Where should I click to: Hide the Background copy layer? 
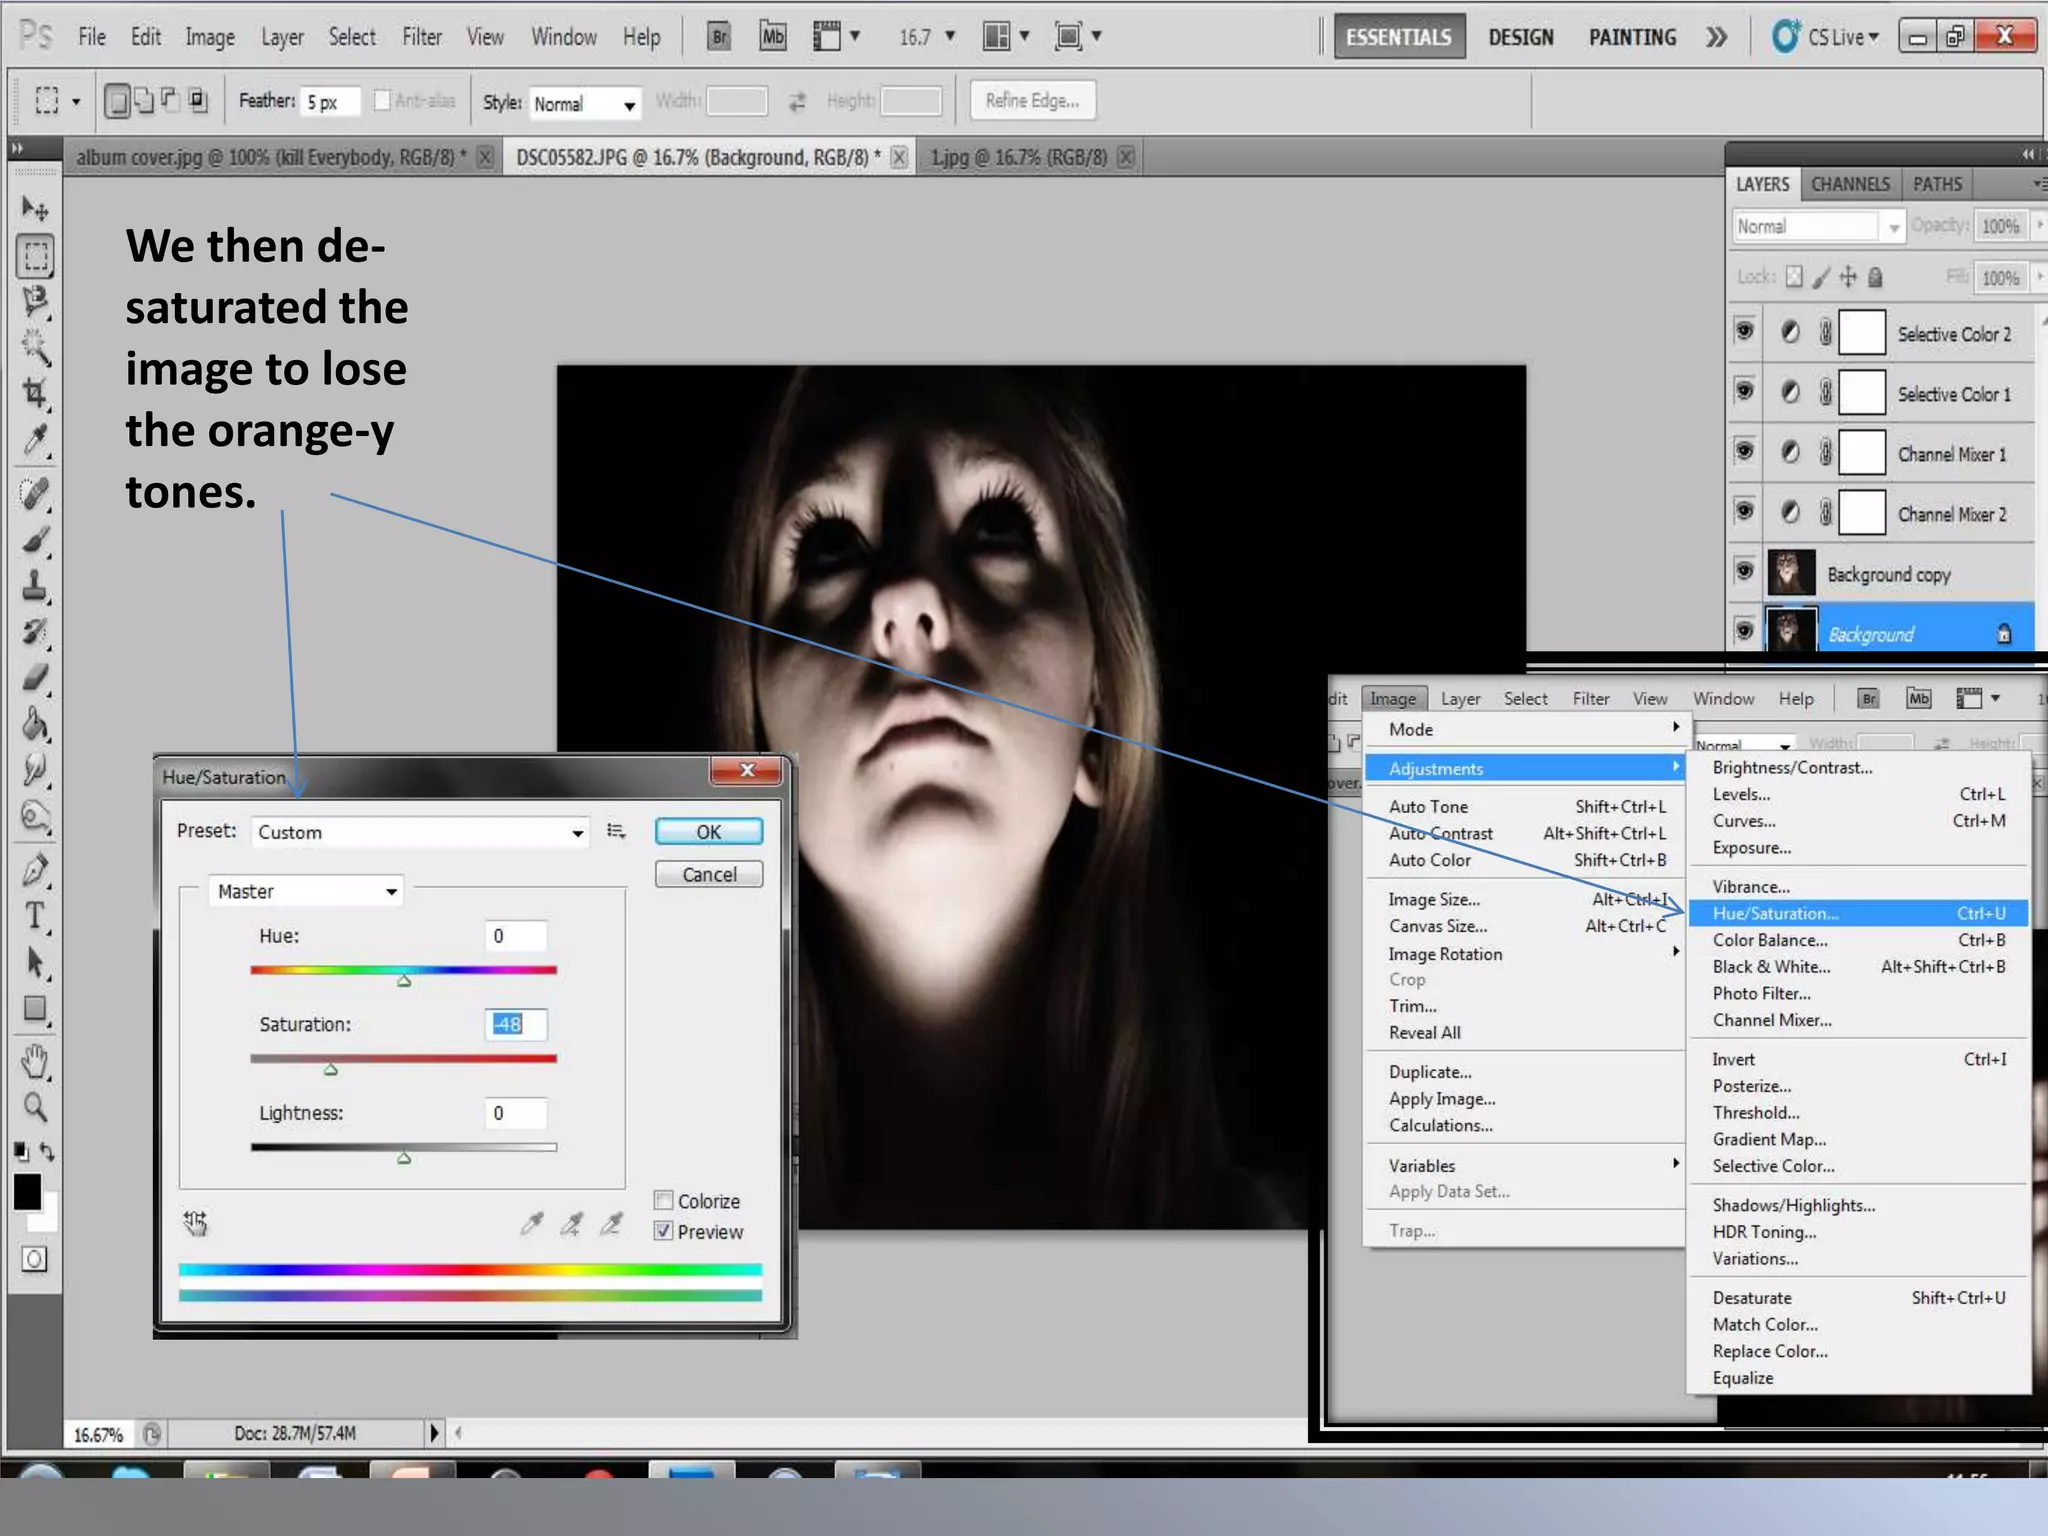coord(1745,571)
